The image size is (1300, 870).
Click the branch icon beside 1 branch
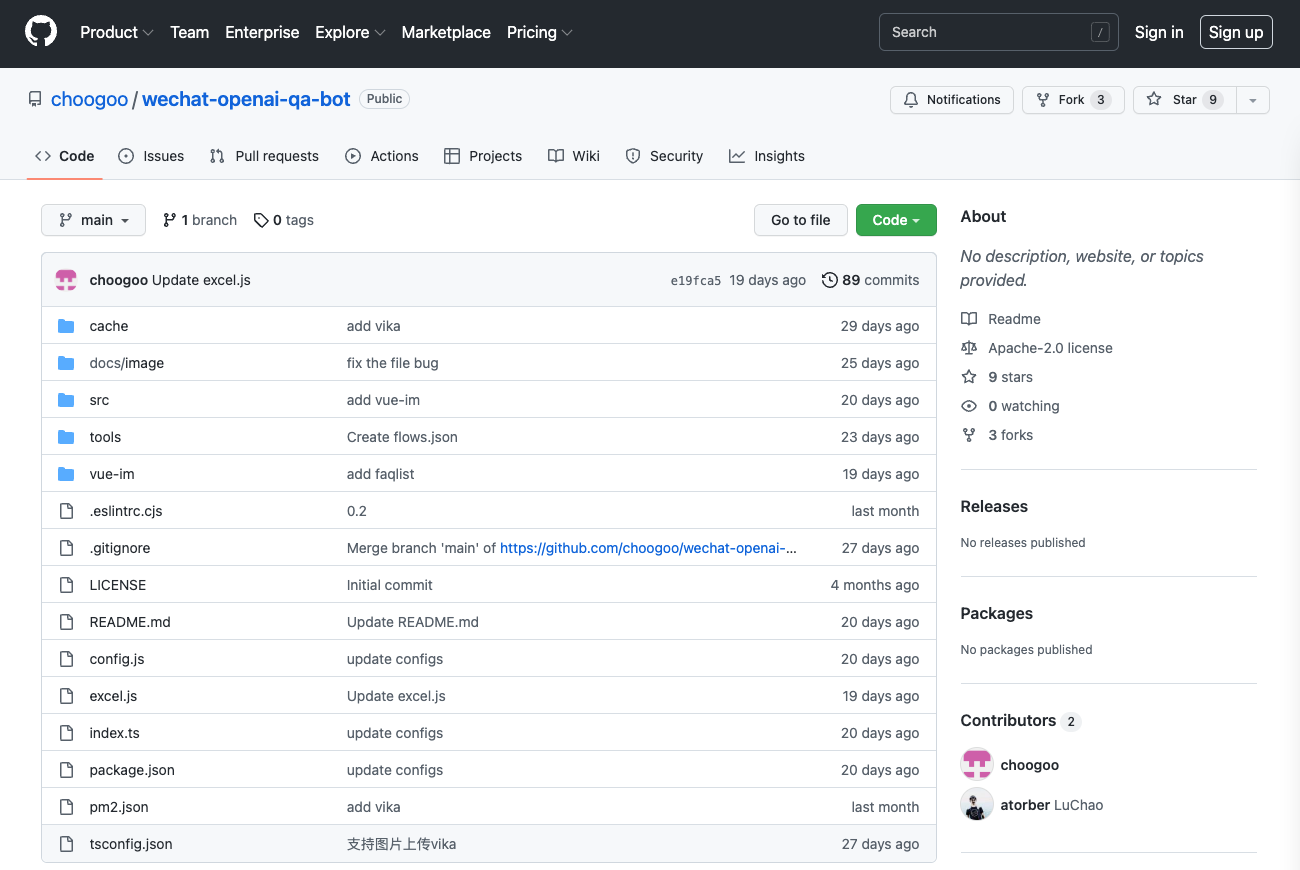[170, 220]
